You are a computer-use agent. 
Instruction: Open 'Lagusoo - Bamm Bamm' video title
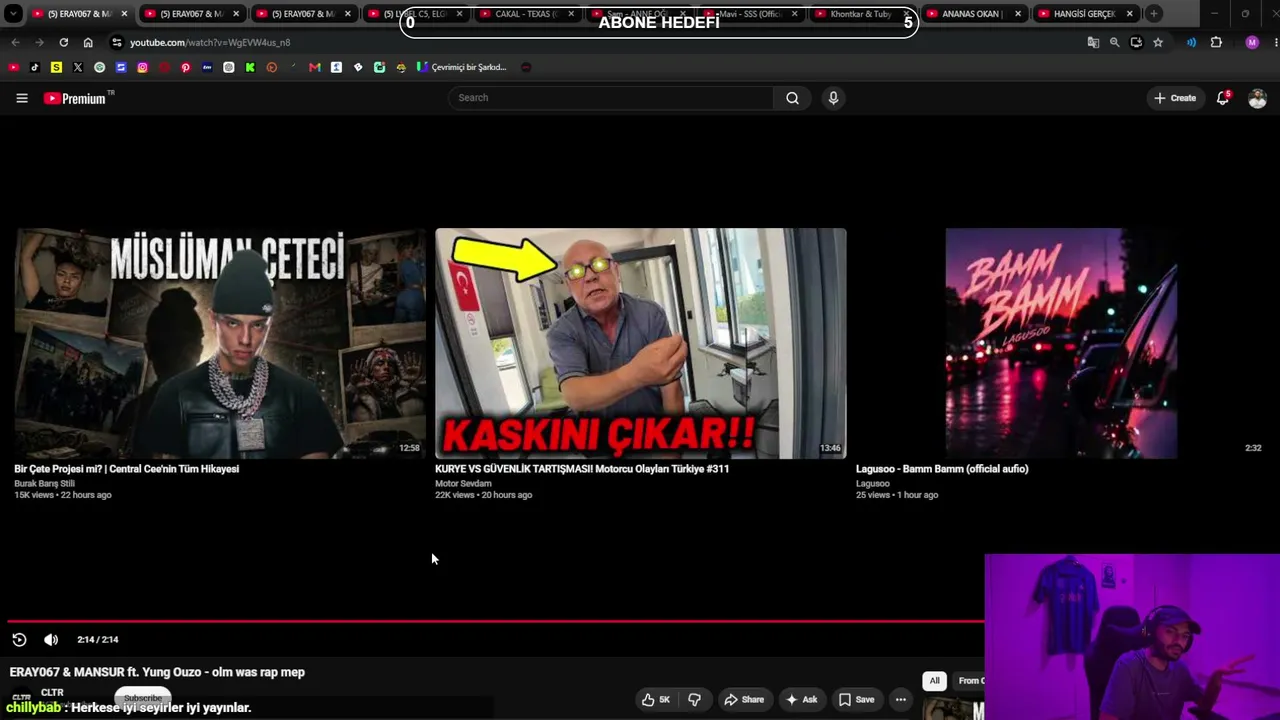click(x=942, y=469)
